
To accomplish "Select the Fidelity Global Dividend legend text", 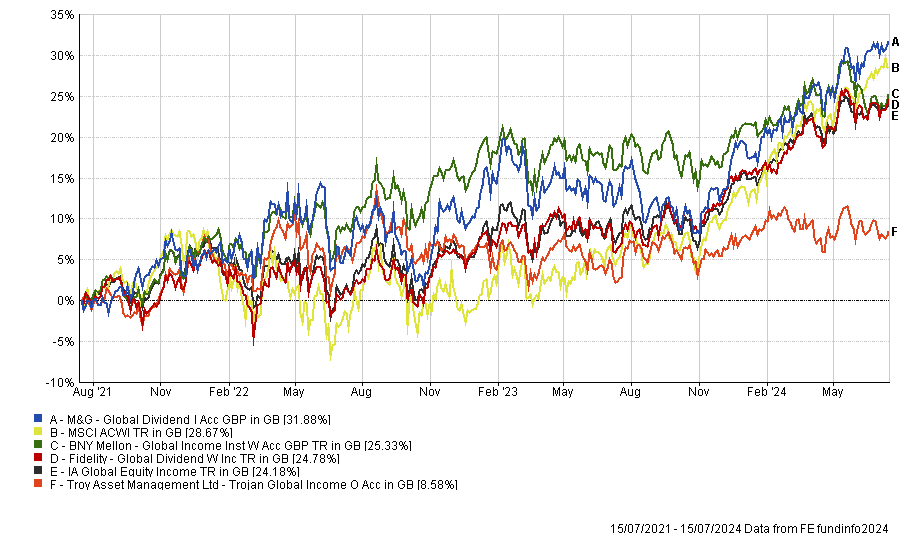I will pyautogui.click(x=193, y=458).
